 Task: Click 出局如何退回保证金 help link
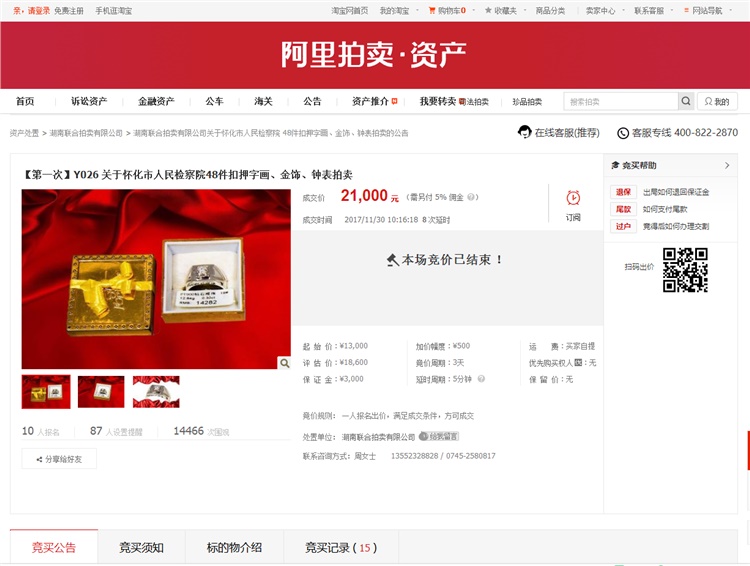676,192
